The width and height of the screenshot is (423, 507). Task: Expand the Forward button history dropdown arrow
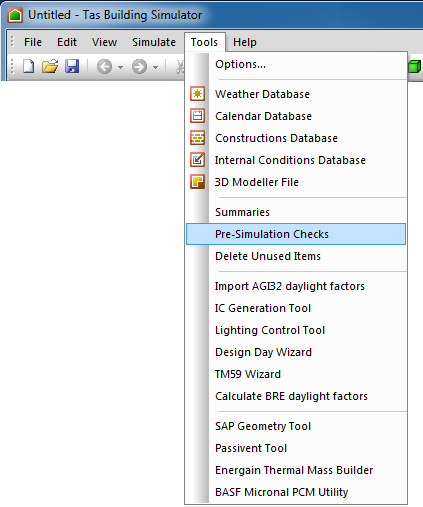coord(155,67)
